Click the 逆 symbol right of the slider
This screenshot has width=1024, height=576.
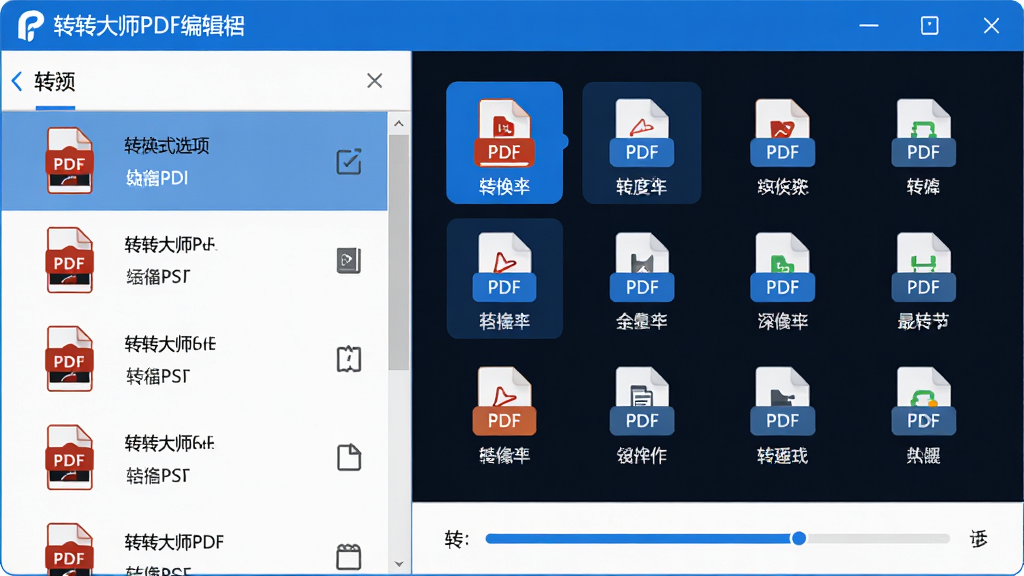pyautogui.click(x=978, y=539)
